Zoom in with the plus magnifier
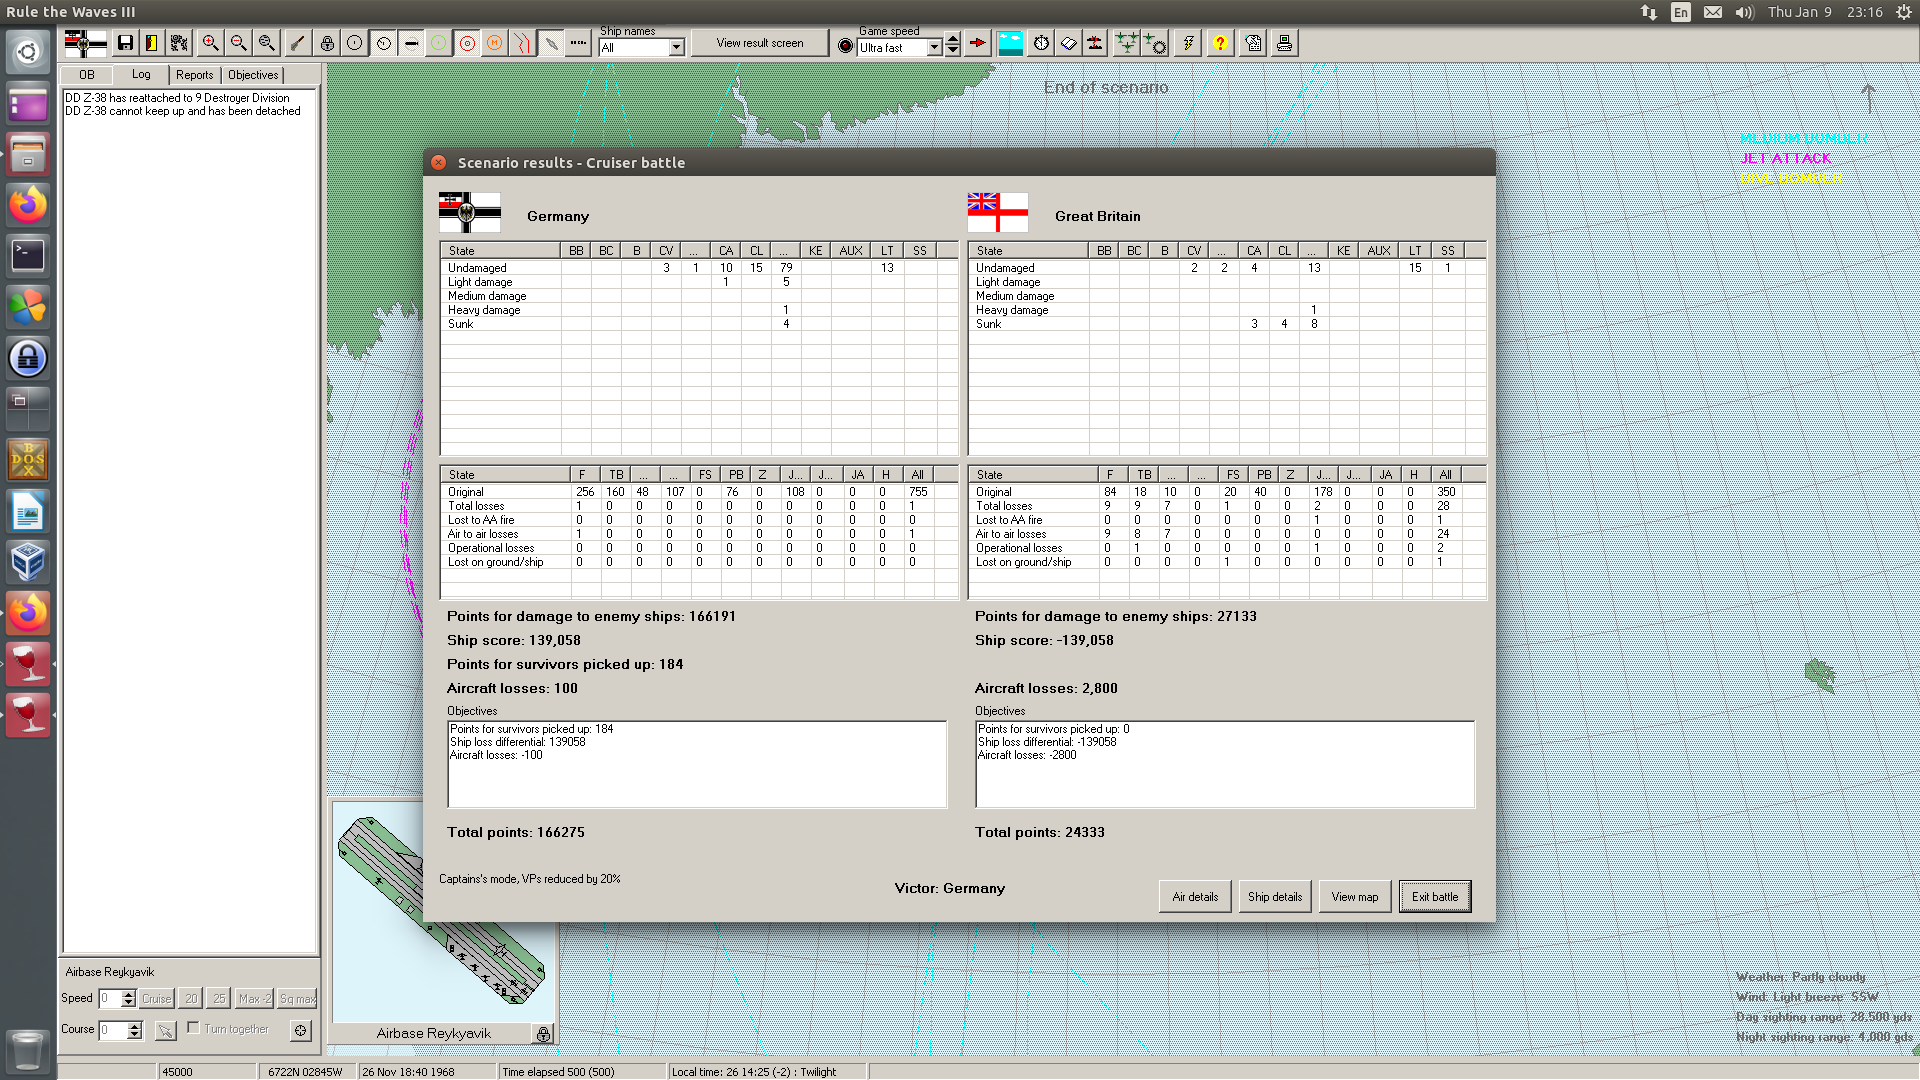The image size is (1920, 1080). click(x=210, y=43)
